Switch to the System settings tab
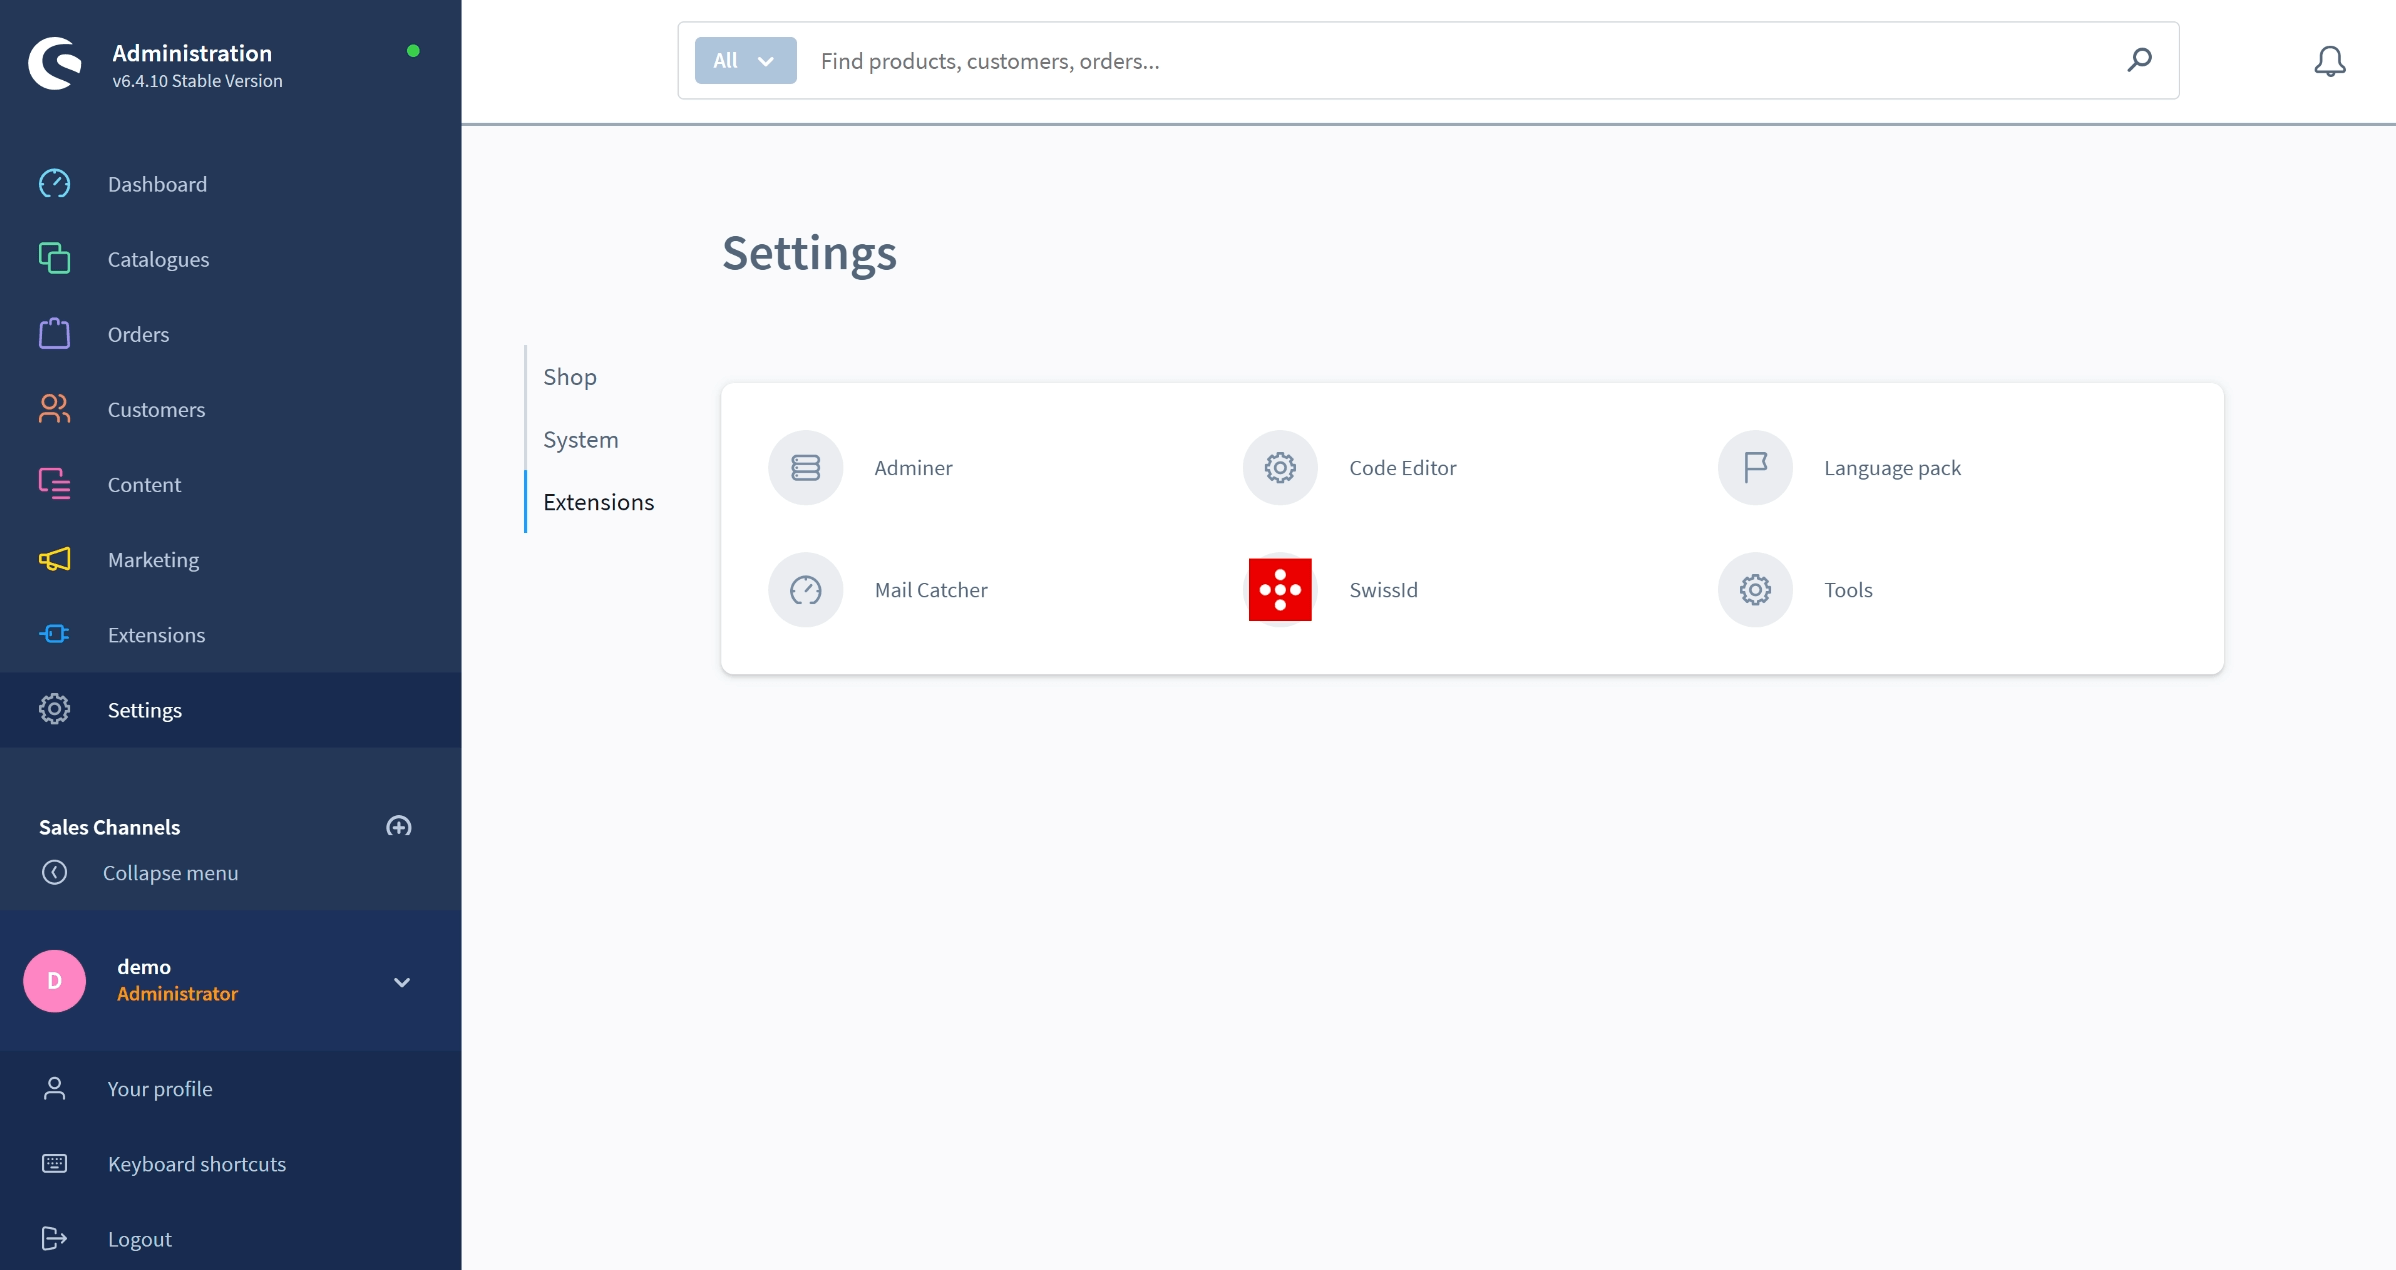Viewport: 2396px width, 1270px height. click(x=581, y=439)
